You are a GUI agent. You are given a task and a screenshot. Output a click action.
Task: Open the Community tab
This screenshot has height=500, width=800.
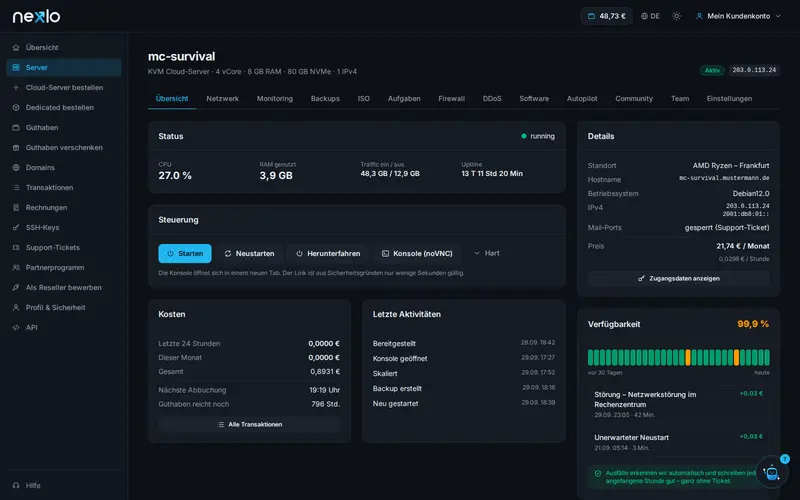tap(634, 98)
